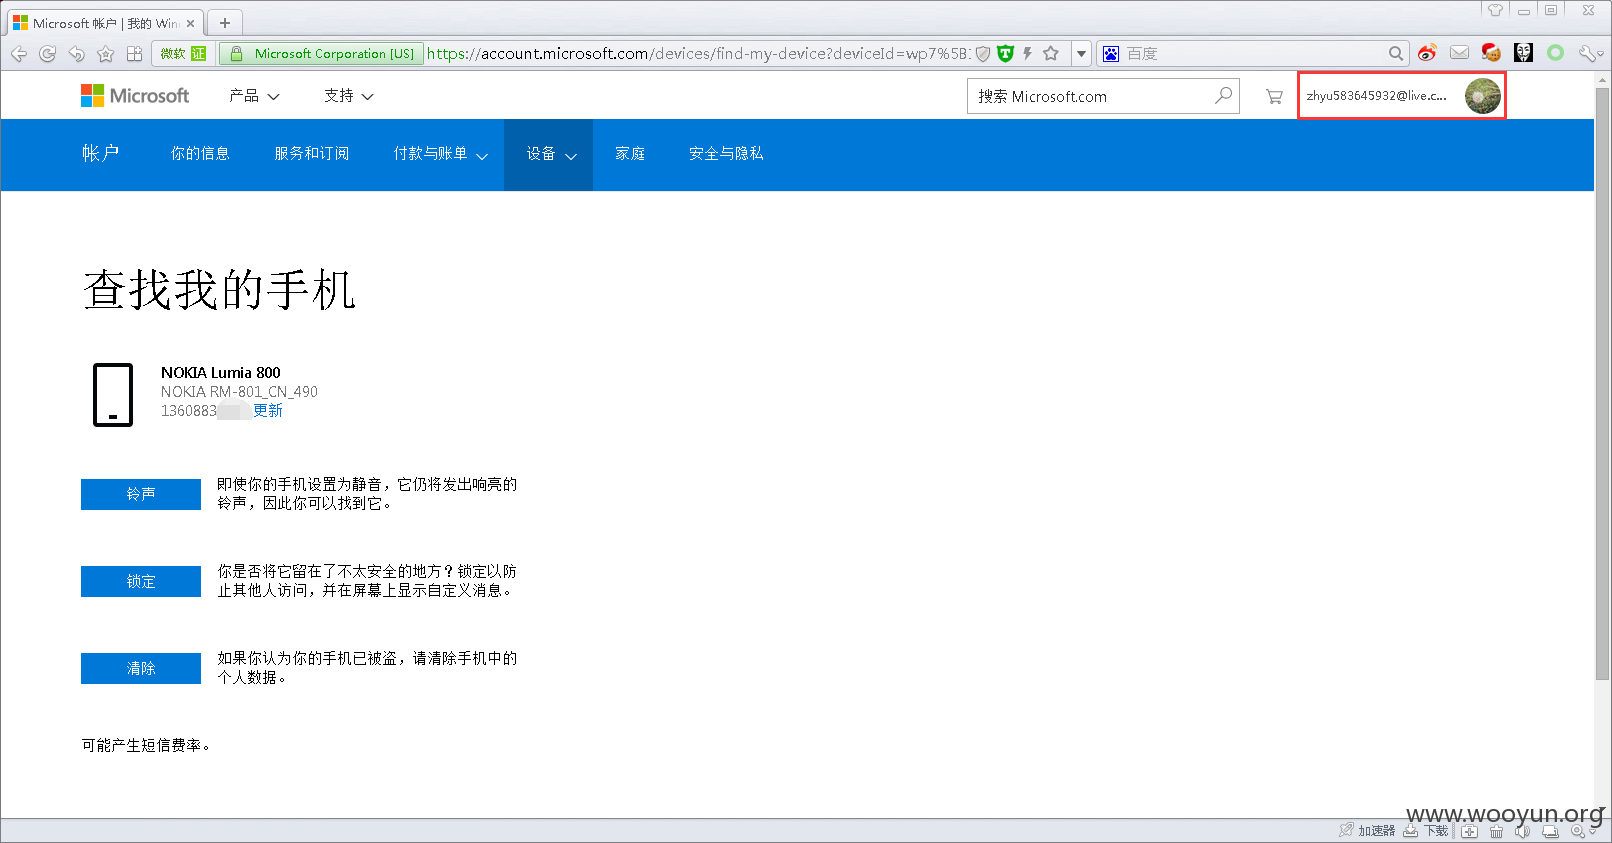This screenshot has height=843, width=1612.
Task: Click the undo-close-tab arrow icon
Action: pyautogui.click(x=76, y=54)
